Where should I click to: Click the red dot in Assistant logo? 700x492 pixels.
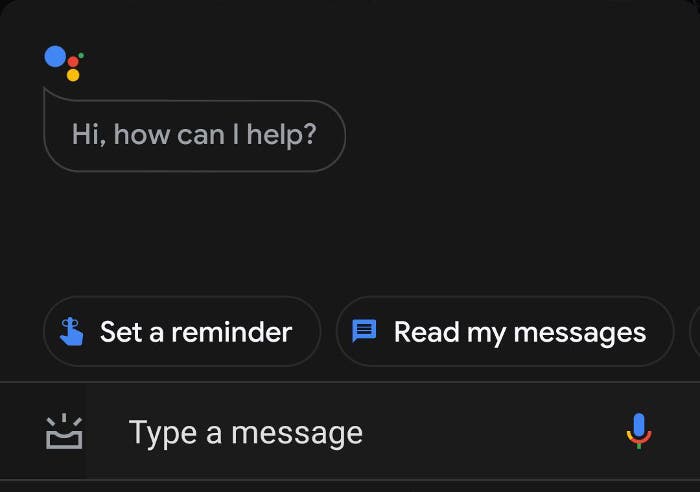click(73, 62)
